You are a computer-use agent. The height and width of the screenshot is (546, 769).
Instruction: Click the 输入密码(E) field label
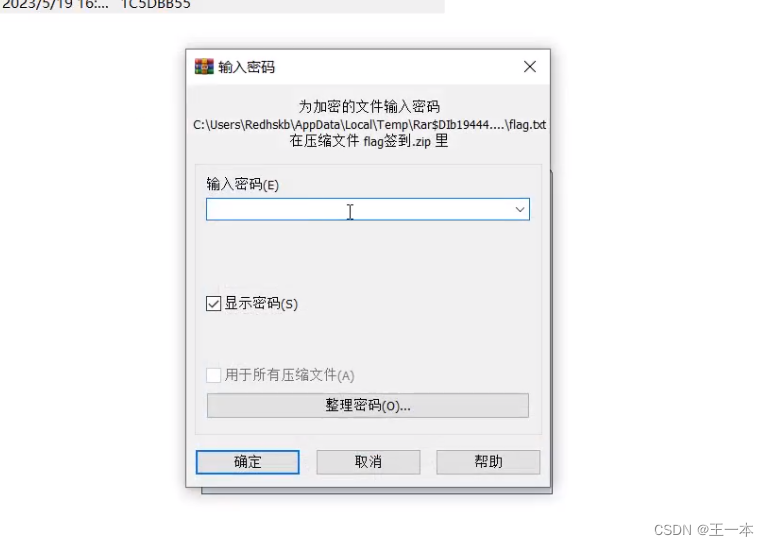242,184
